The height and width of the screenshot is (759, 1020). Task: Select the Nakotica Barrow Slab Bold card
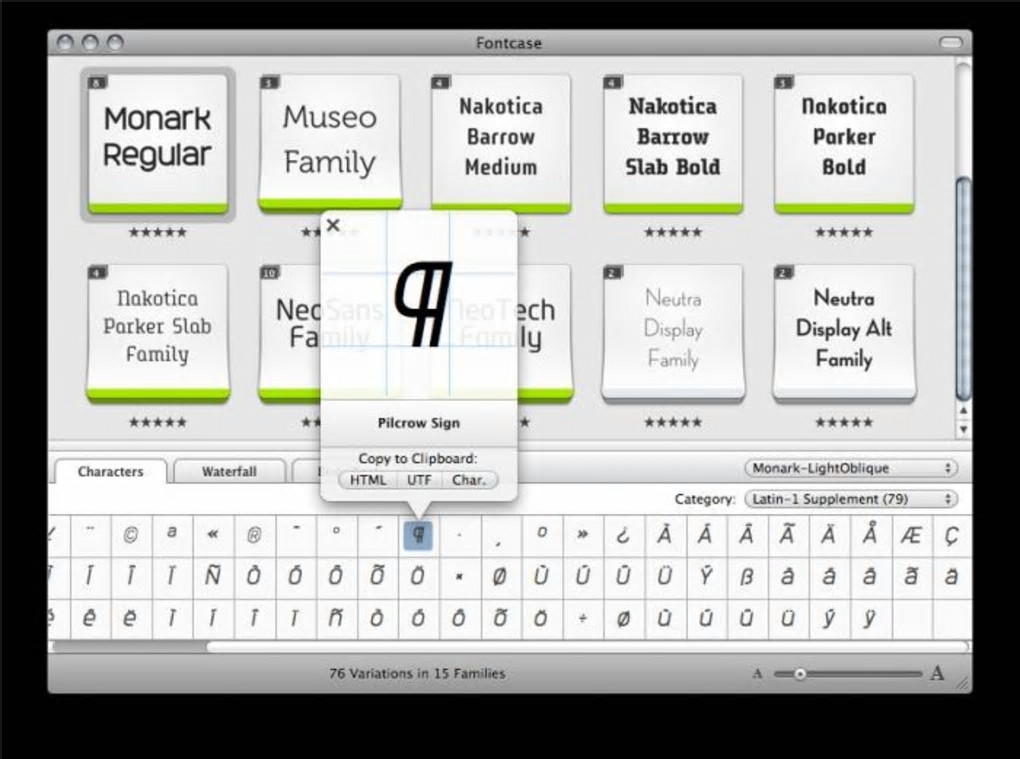click(673, 143)
